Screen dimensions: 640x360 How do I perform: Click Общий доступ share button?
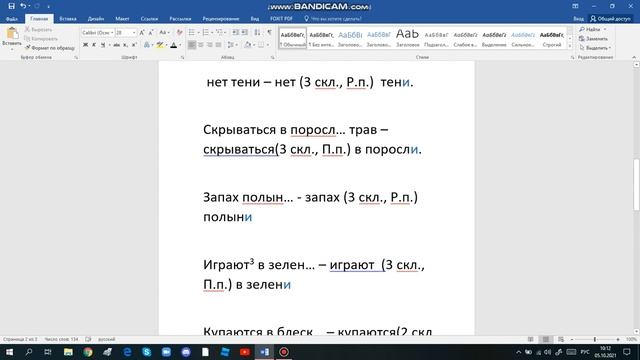click(x=610, y=19)
